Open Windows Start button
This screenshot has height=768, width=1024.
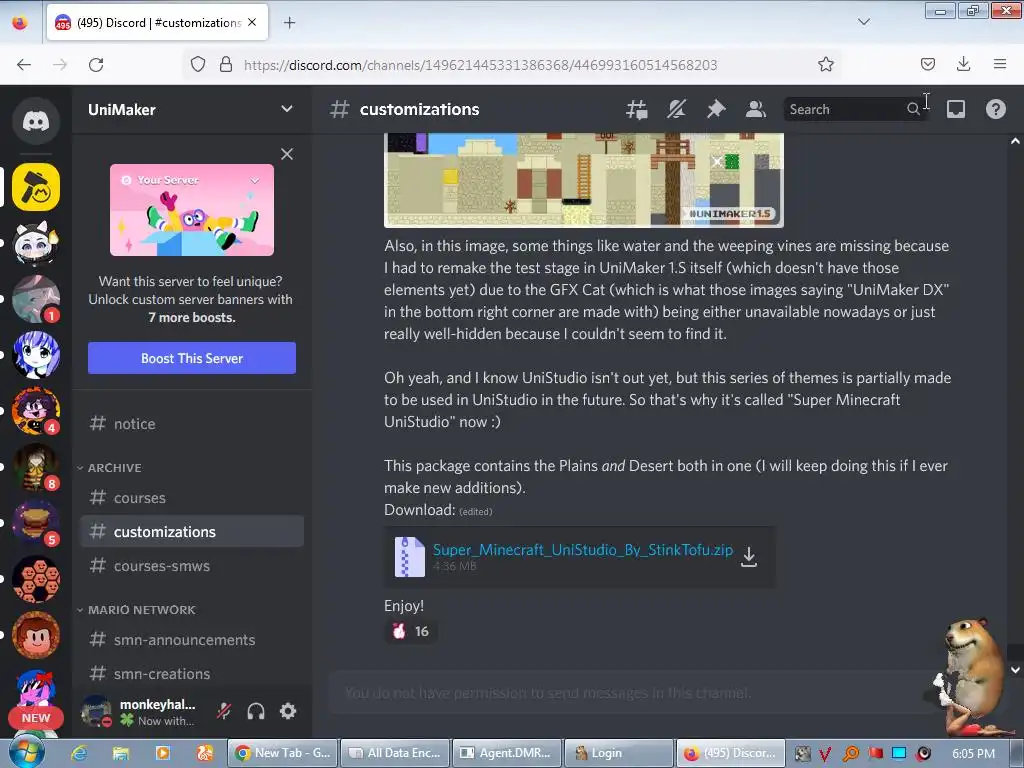pyautogui.click(x=25, y=752)
